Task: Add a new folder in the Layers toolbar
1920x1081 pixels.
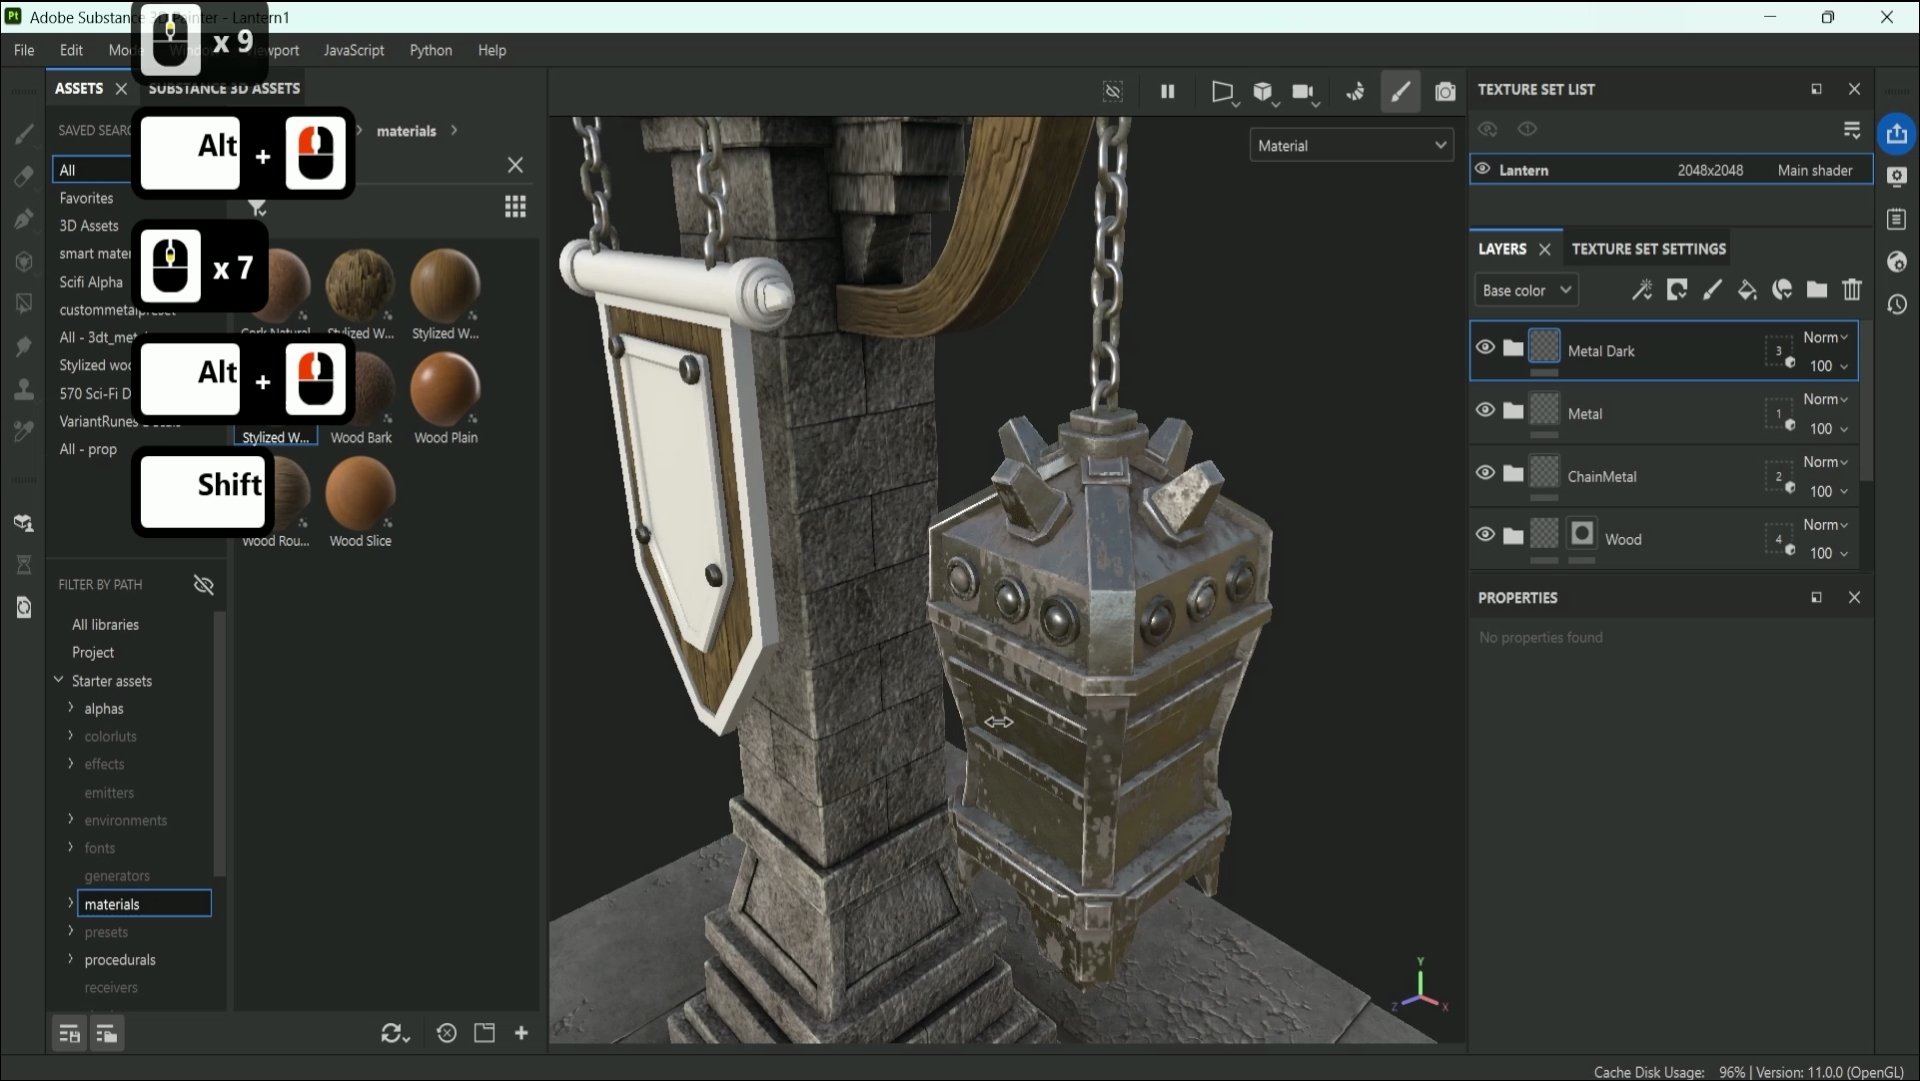Action: coord(1817,290)
